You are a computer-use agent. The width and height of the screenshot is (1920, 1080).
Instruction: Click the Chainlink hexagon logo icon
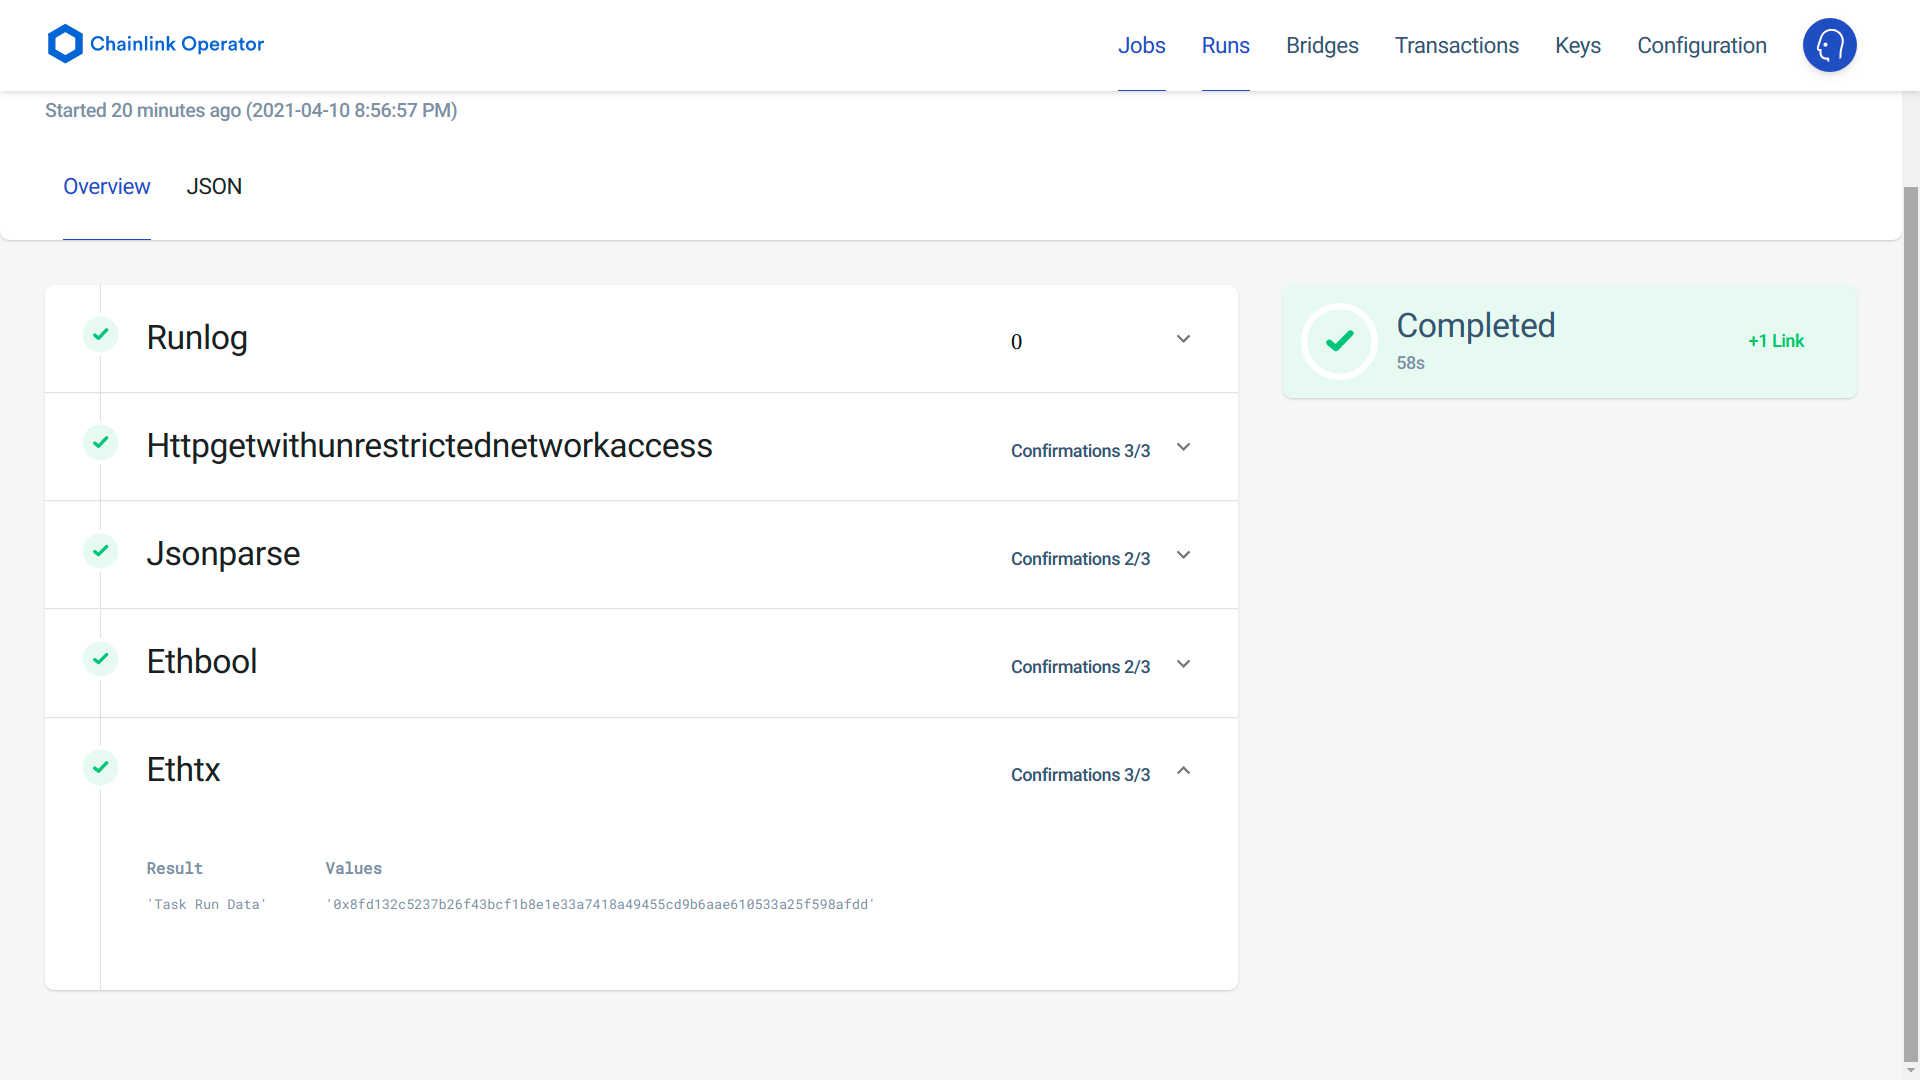(x=65, y=44)
